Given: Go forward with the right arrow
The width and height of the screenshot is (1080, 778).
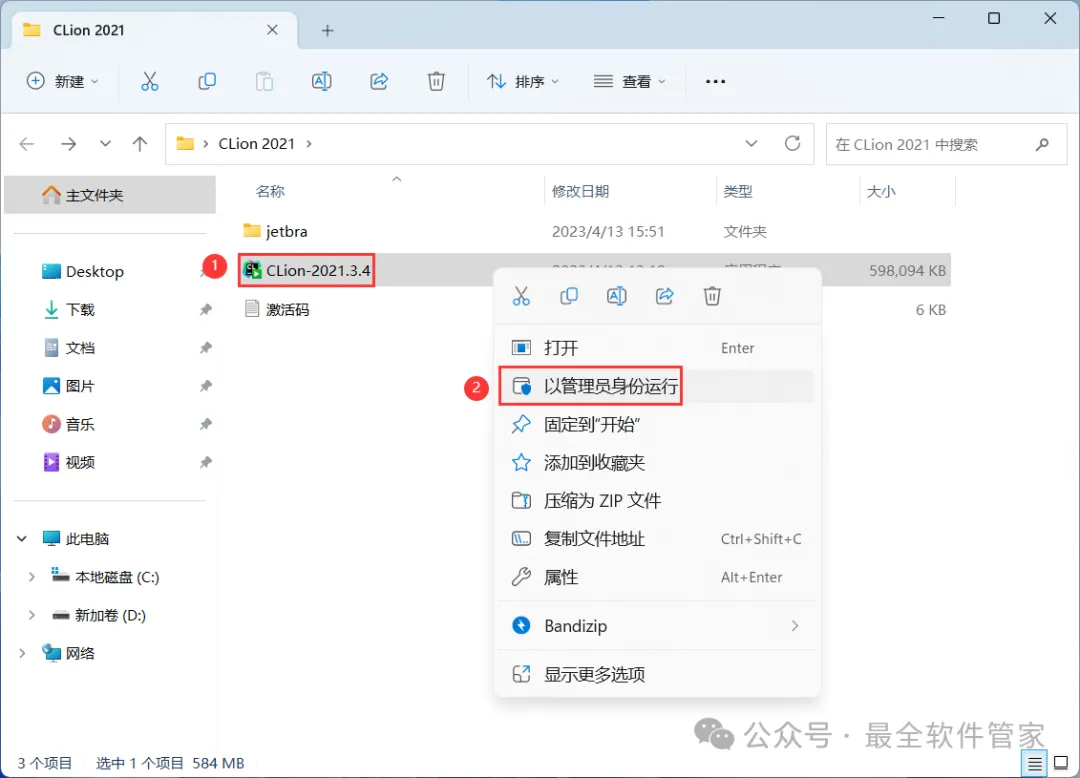Looking at the screenshot, I should [x=68, y=144].
